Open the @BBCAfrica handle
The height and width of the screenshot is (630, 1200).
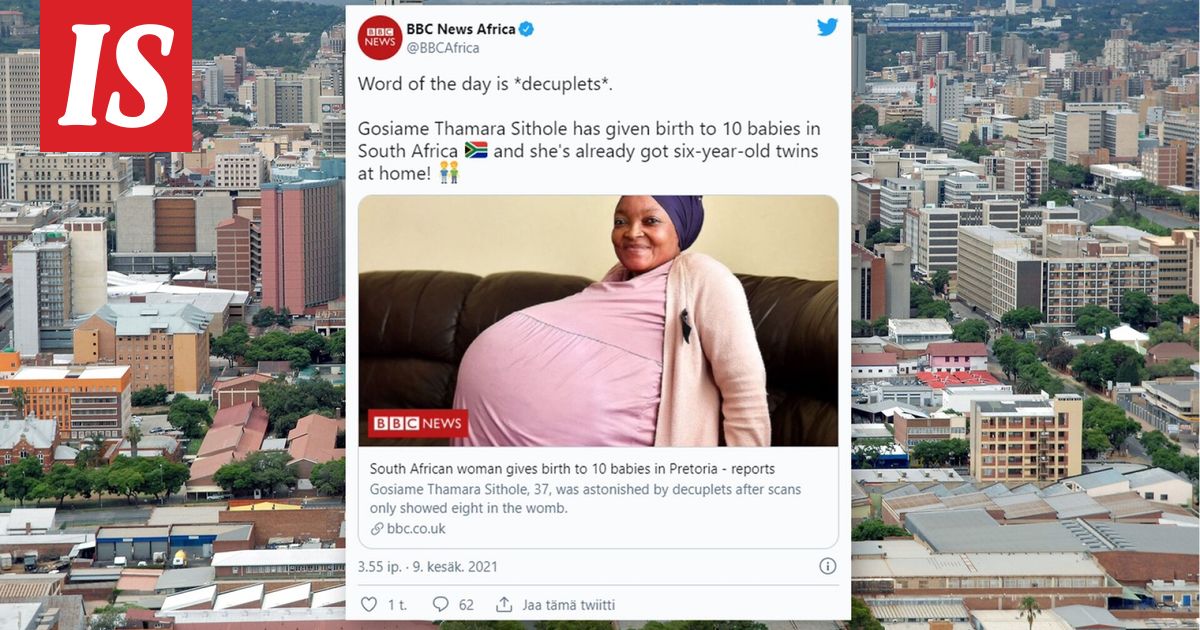click(443, 48)
